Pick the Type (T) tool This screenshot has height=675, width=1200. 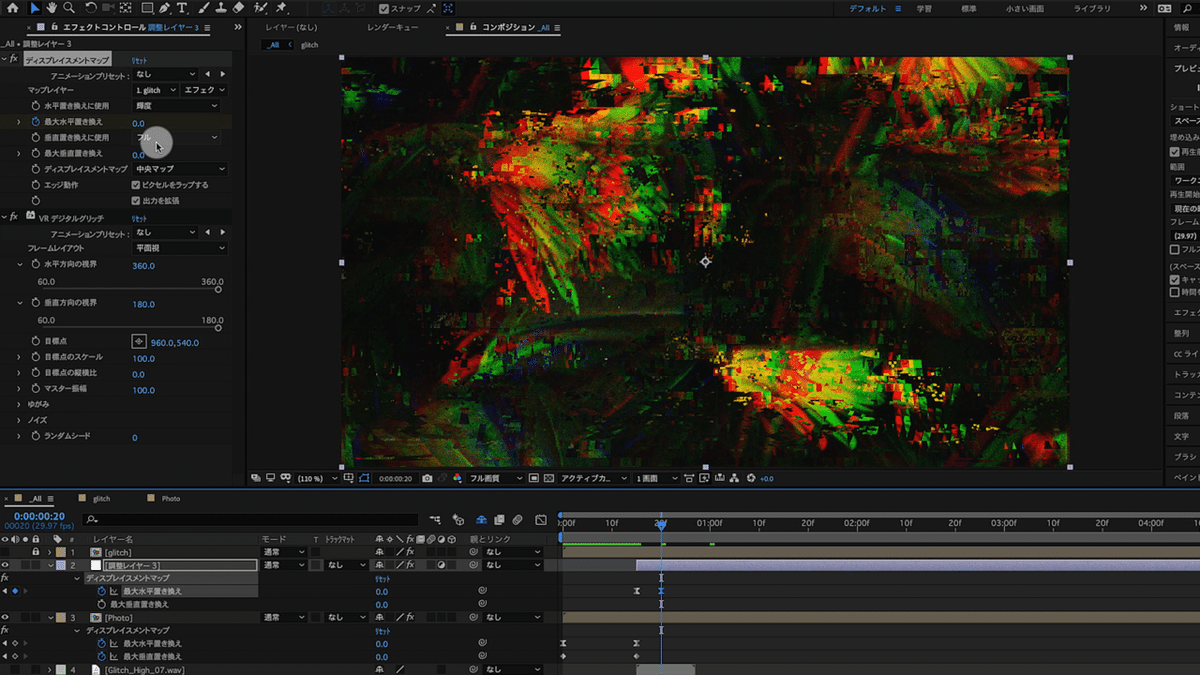pyautogui.click(x=182, y=7)
